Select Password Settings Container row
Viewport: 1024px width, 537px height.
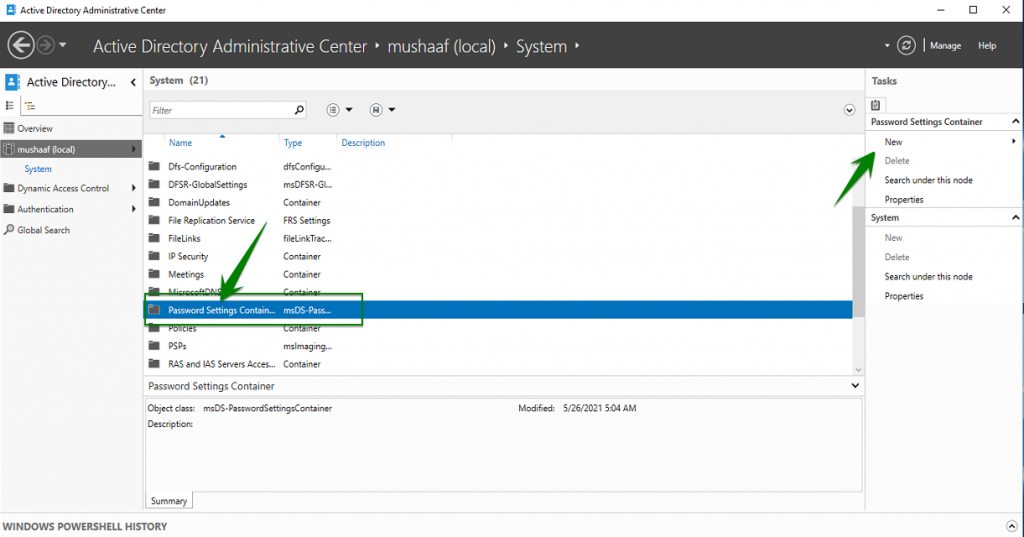[498, 310]
